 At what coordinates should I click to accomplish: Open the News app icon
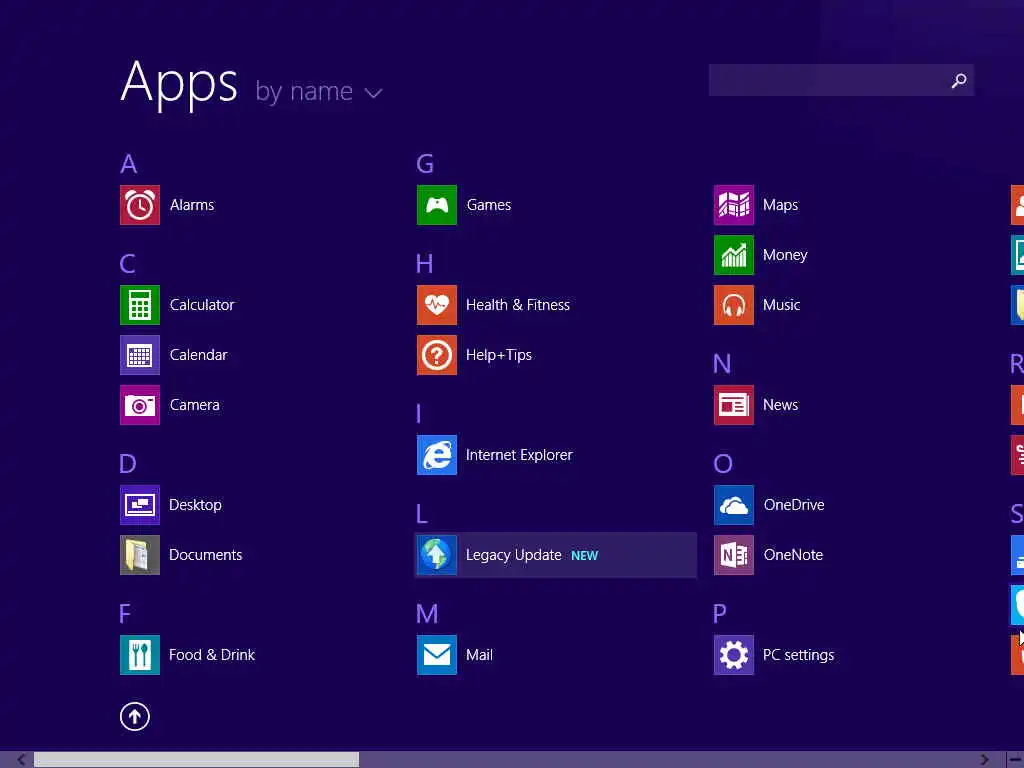[734, 405]
